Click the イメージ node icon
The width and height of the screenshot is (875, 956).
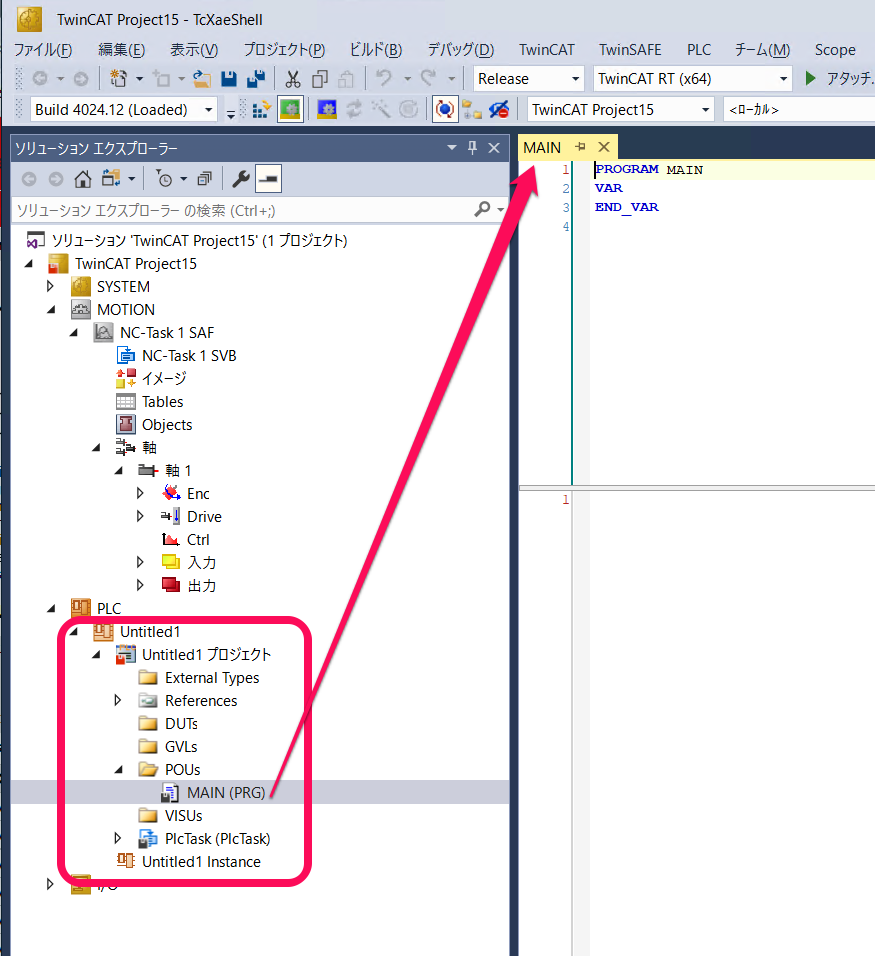126,379
